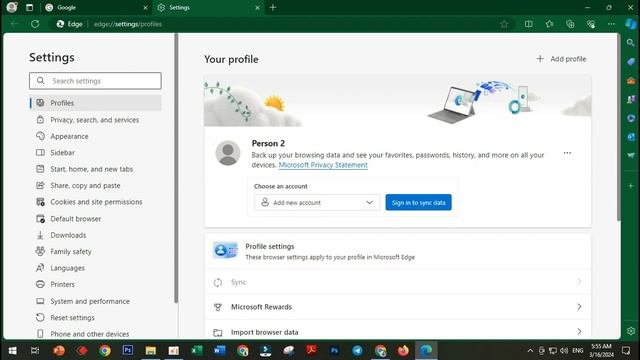Click the Search settings field
The image size is (640, 360).
pos(96,81)
